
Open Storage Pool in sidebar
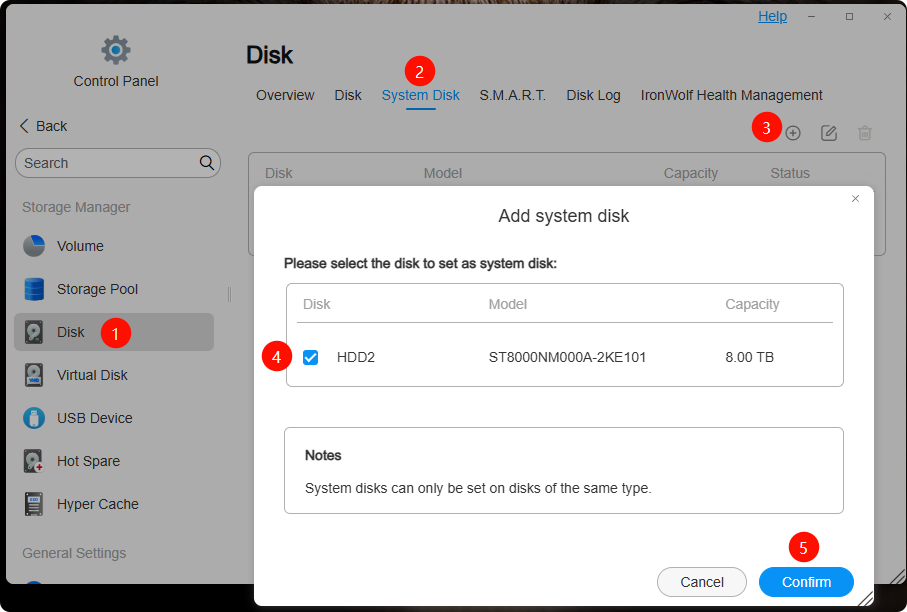pos(114,289)
